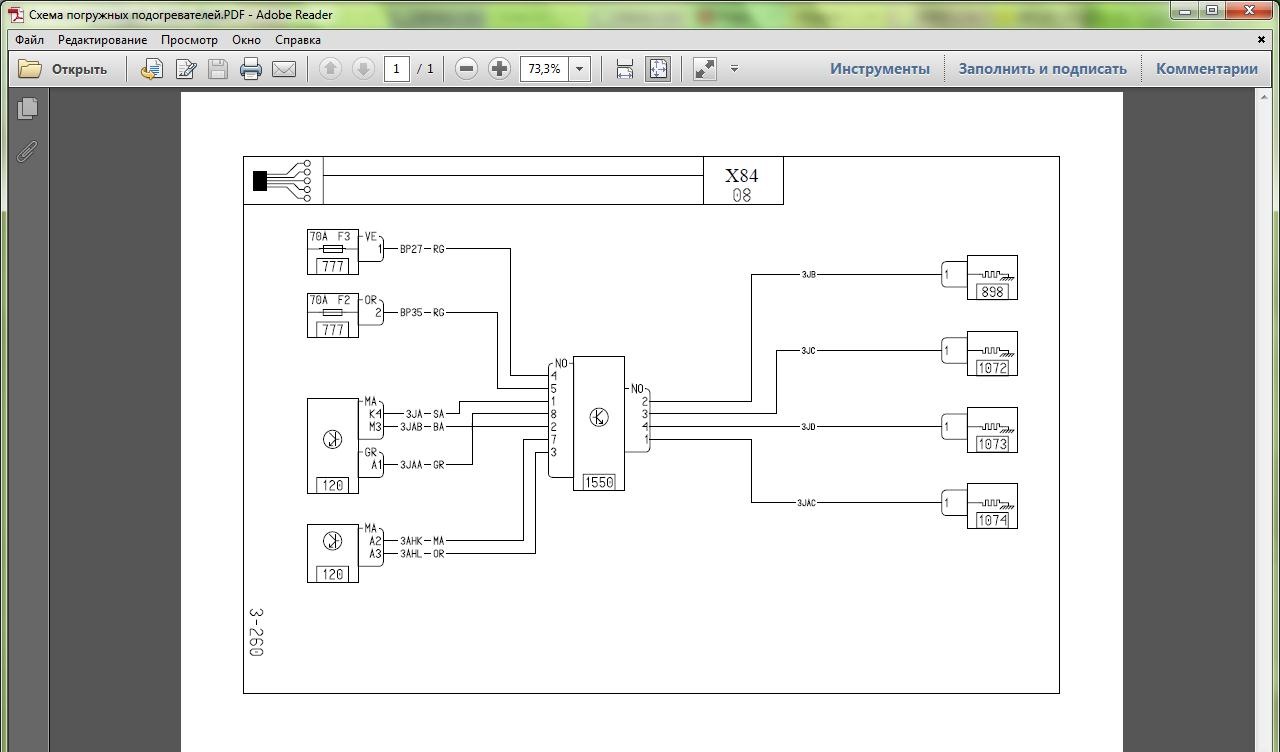Click the page number input field
This screenshot has height=752, width=1280.
(397, 69)
